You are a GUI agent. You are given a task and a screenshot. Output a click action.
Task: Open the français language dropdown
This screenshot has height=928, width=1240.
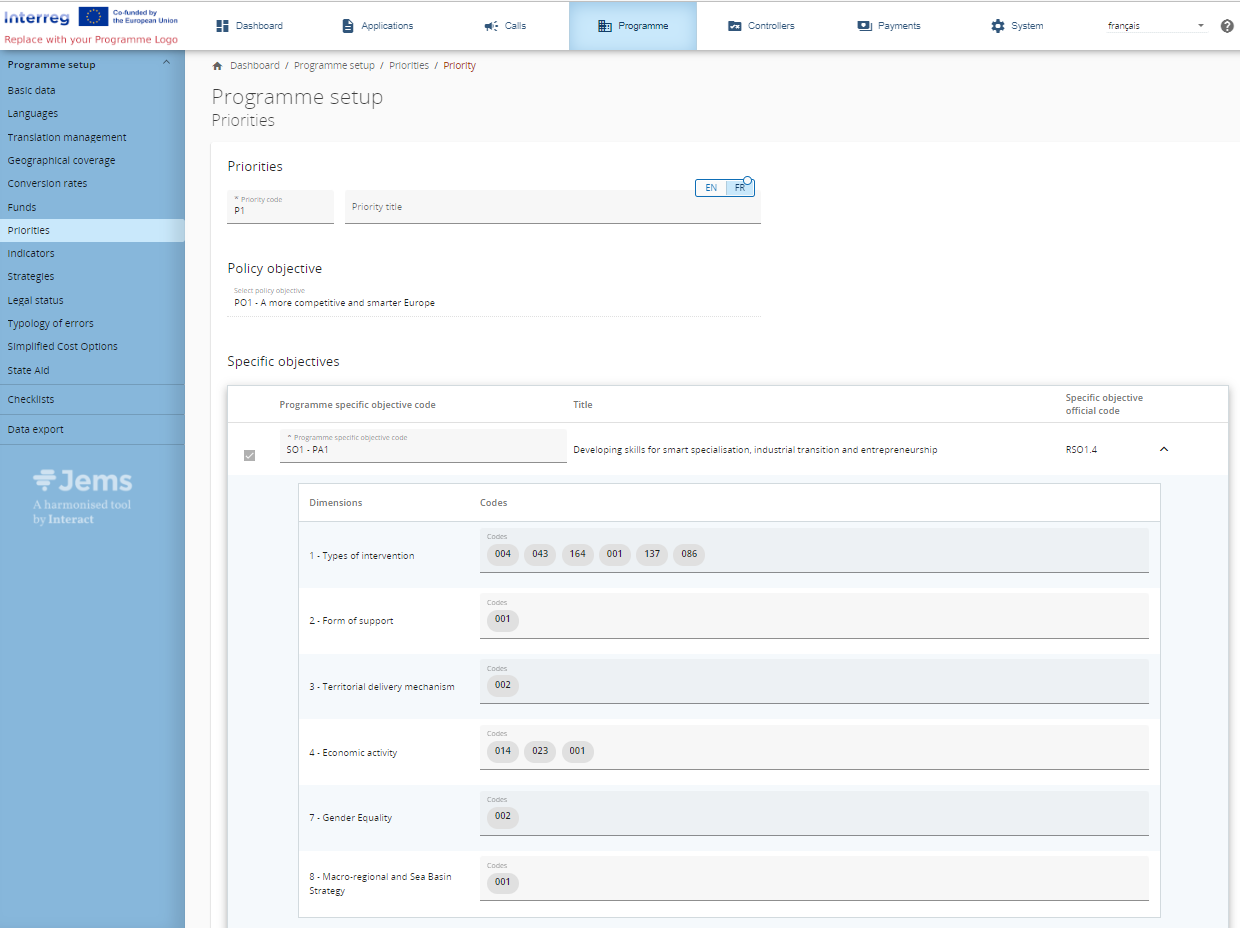click(x=1156, y=26)
